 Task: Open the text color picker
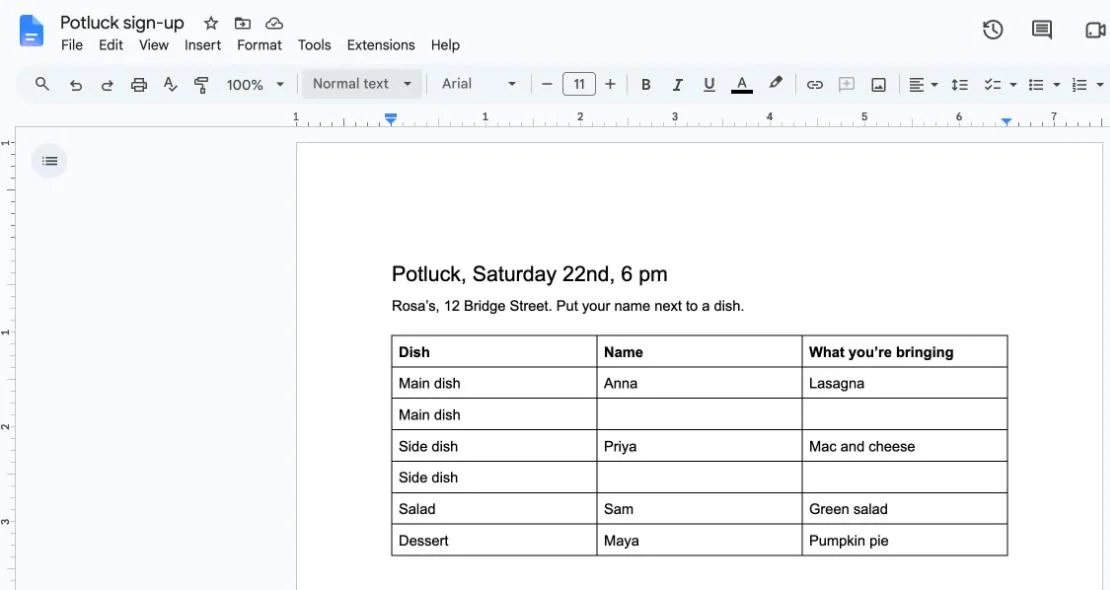coord(741,85)
